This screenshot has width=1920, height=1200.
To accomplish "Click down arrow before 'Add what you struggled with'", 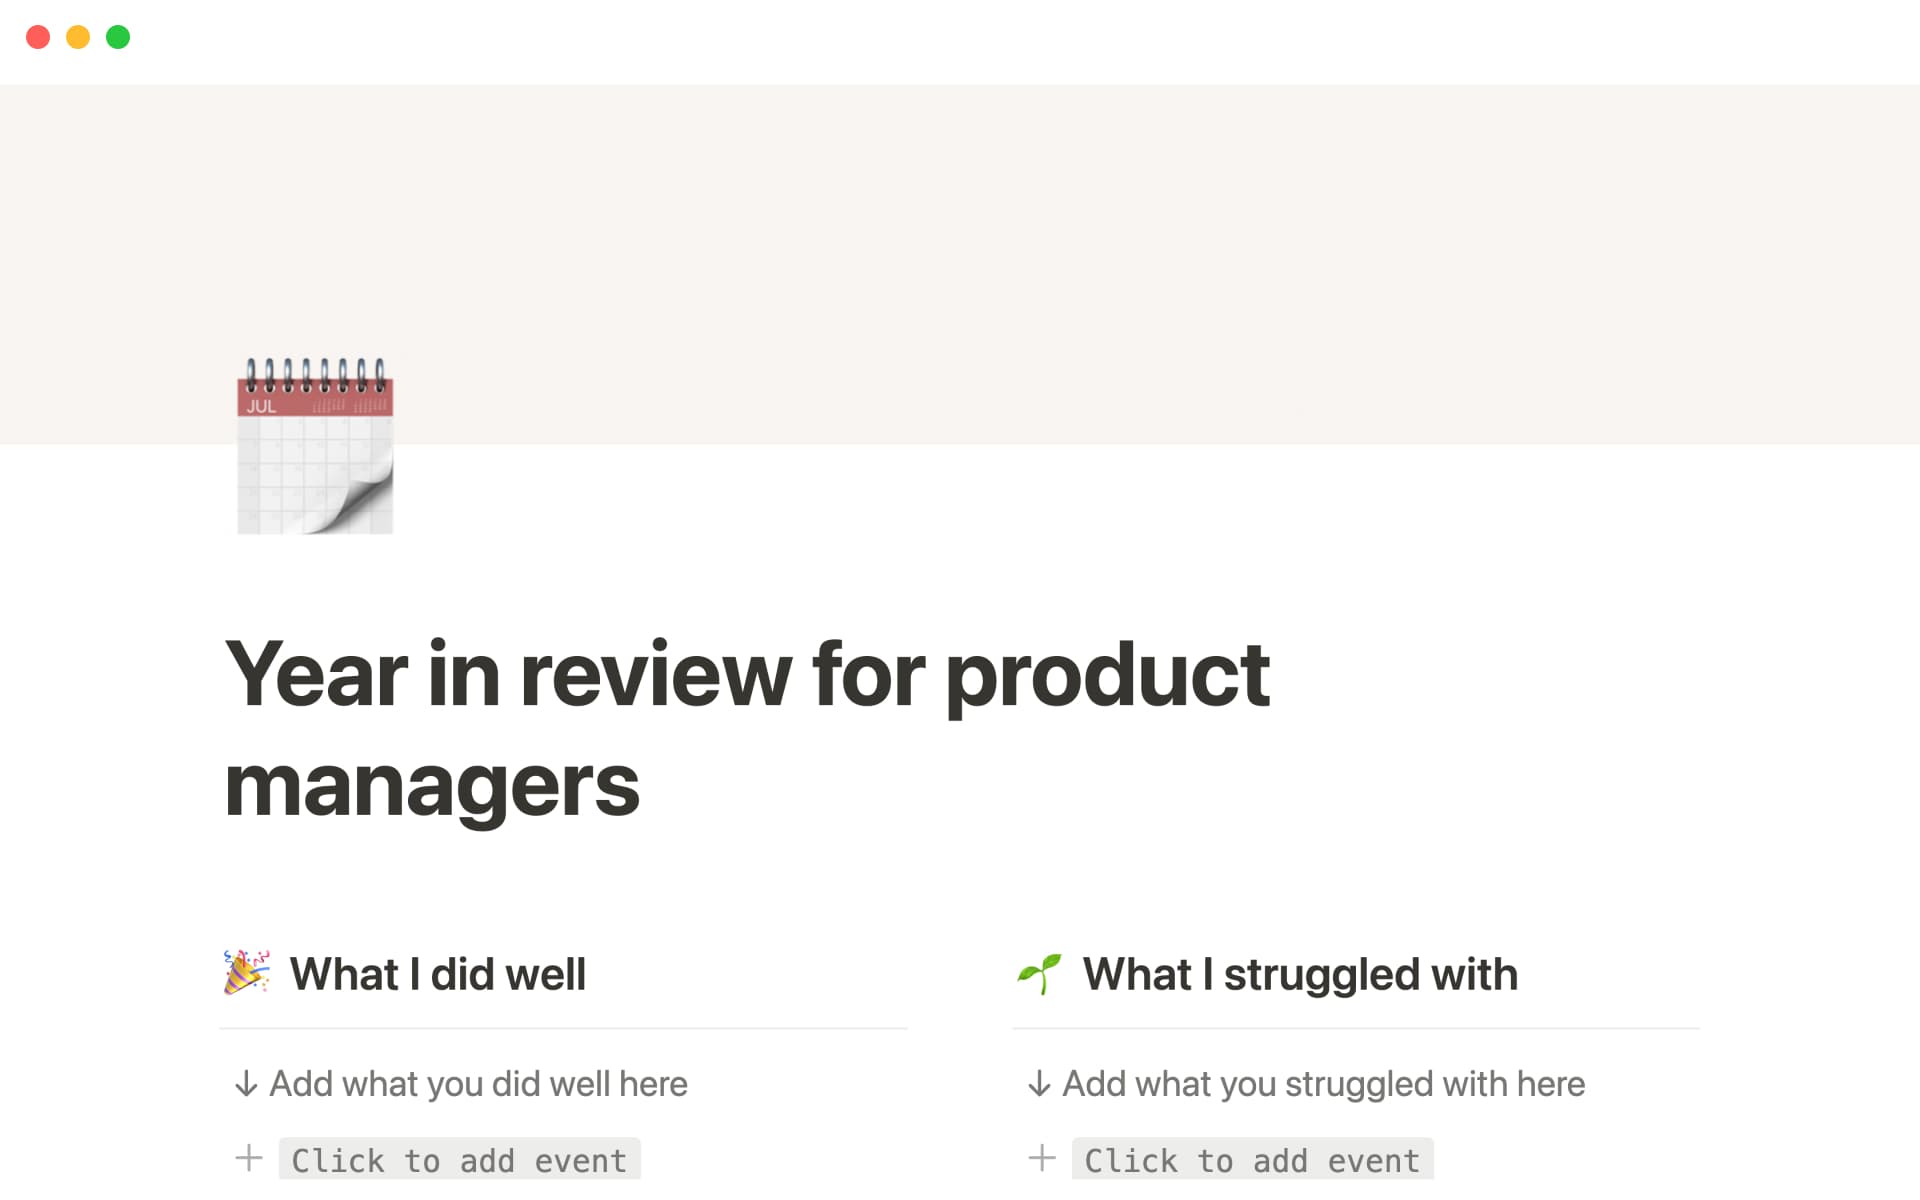I will pyautogui.click(x=1039, y=1084).
